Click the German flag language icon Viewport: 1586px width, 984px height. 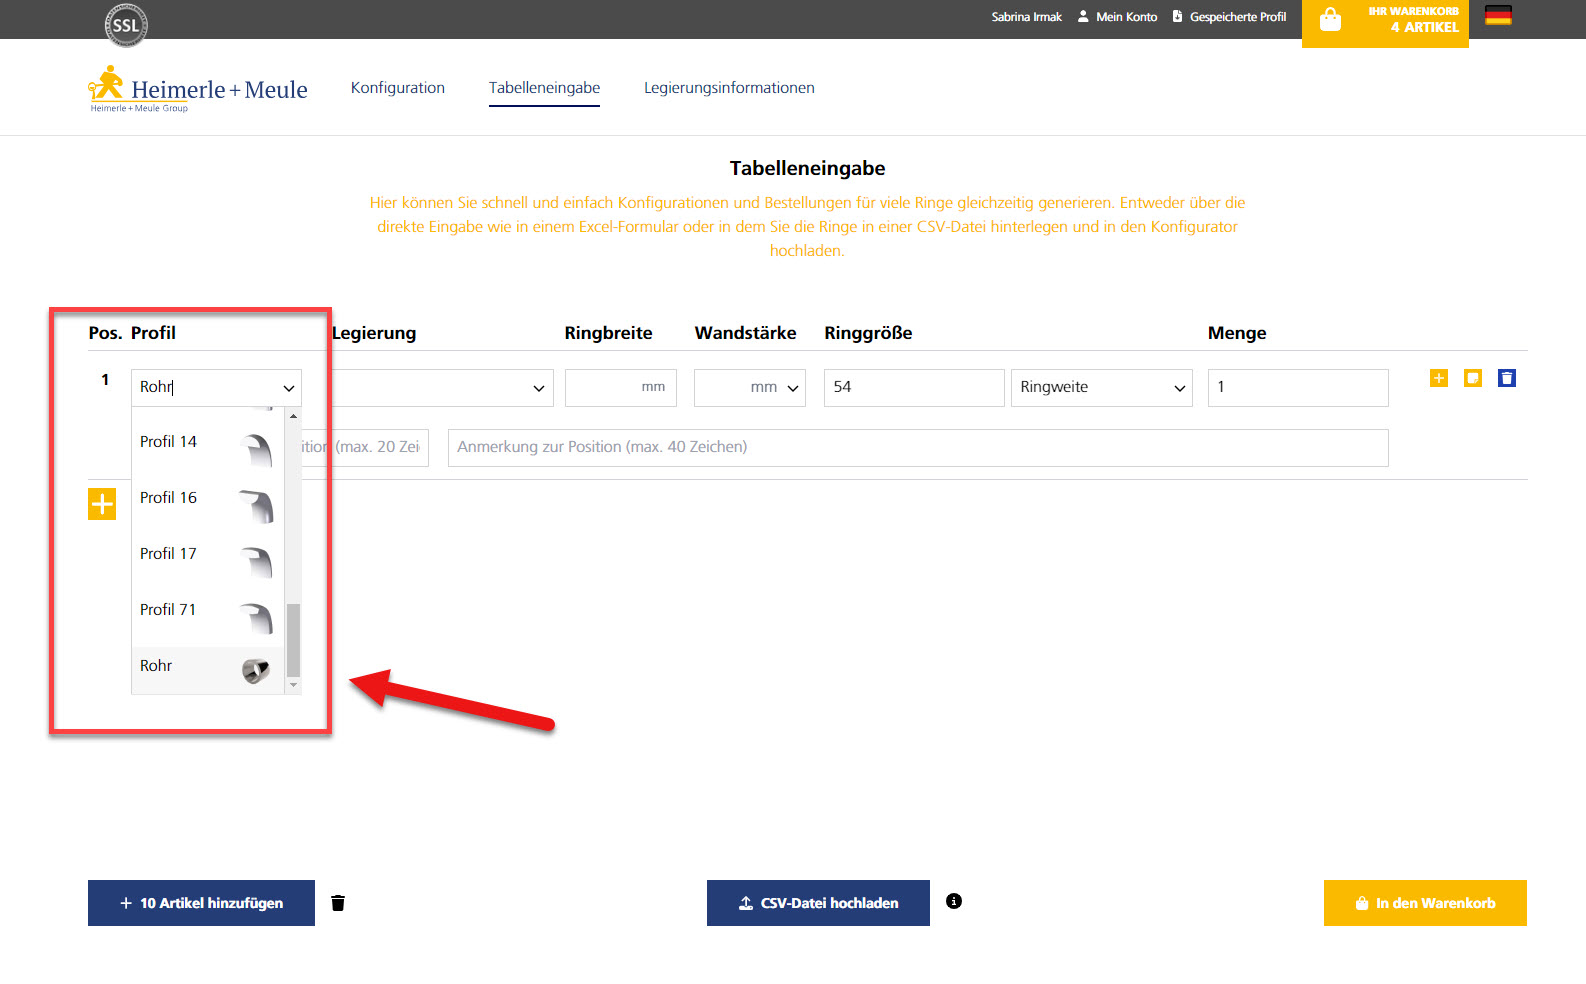[x=1498, y=16]
